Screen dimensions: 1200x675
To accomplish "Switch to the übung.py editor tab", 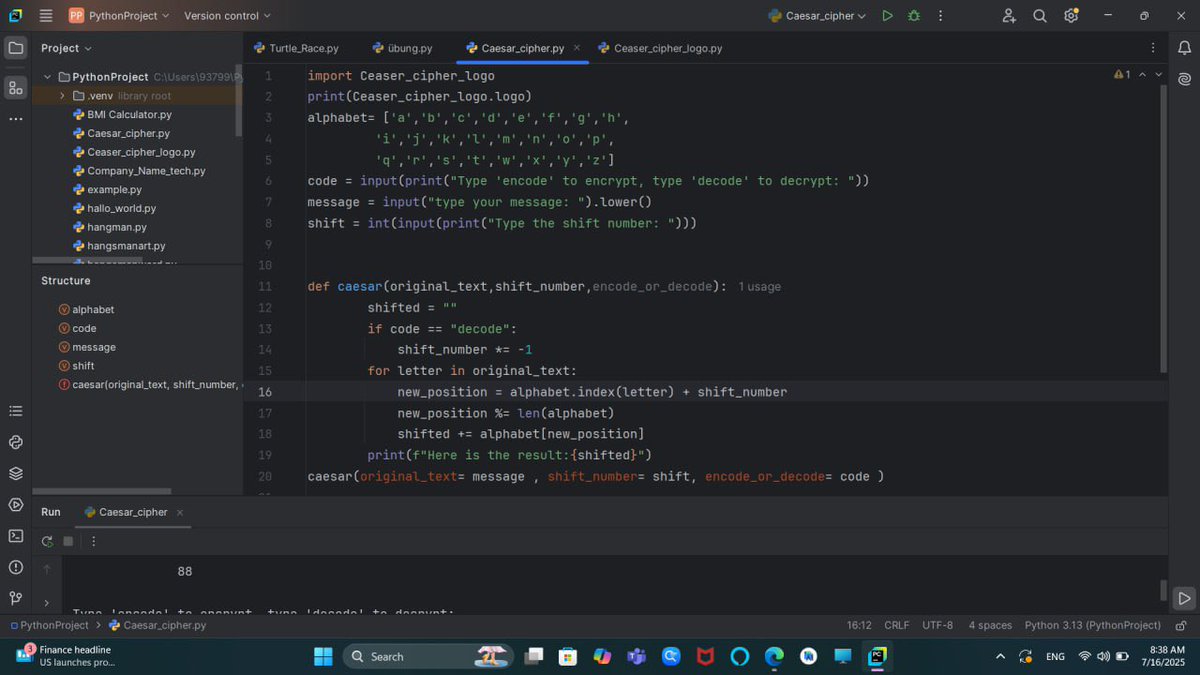I will (402, 48).
